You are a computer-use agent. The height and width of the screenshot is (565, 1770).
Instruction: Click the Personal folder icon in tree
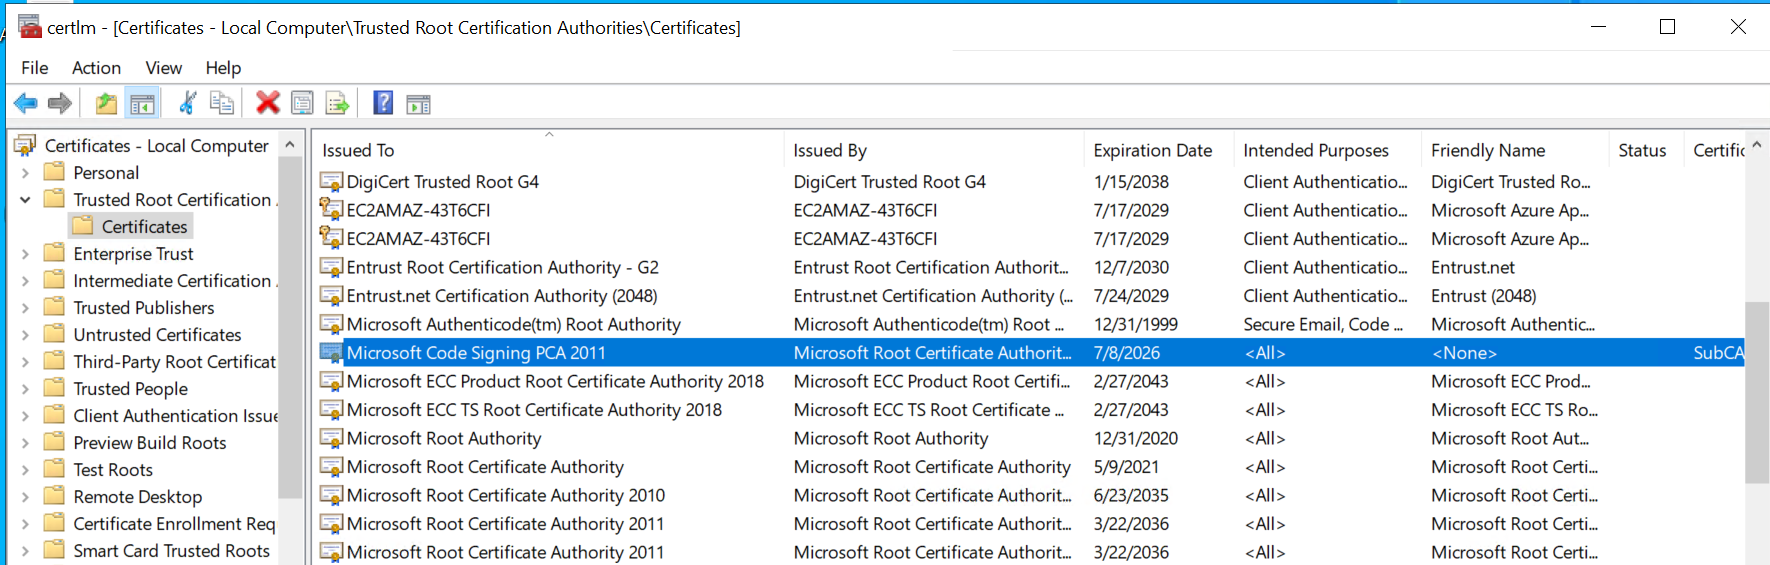pos(55,172)
